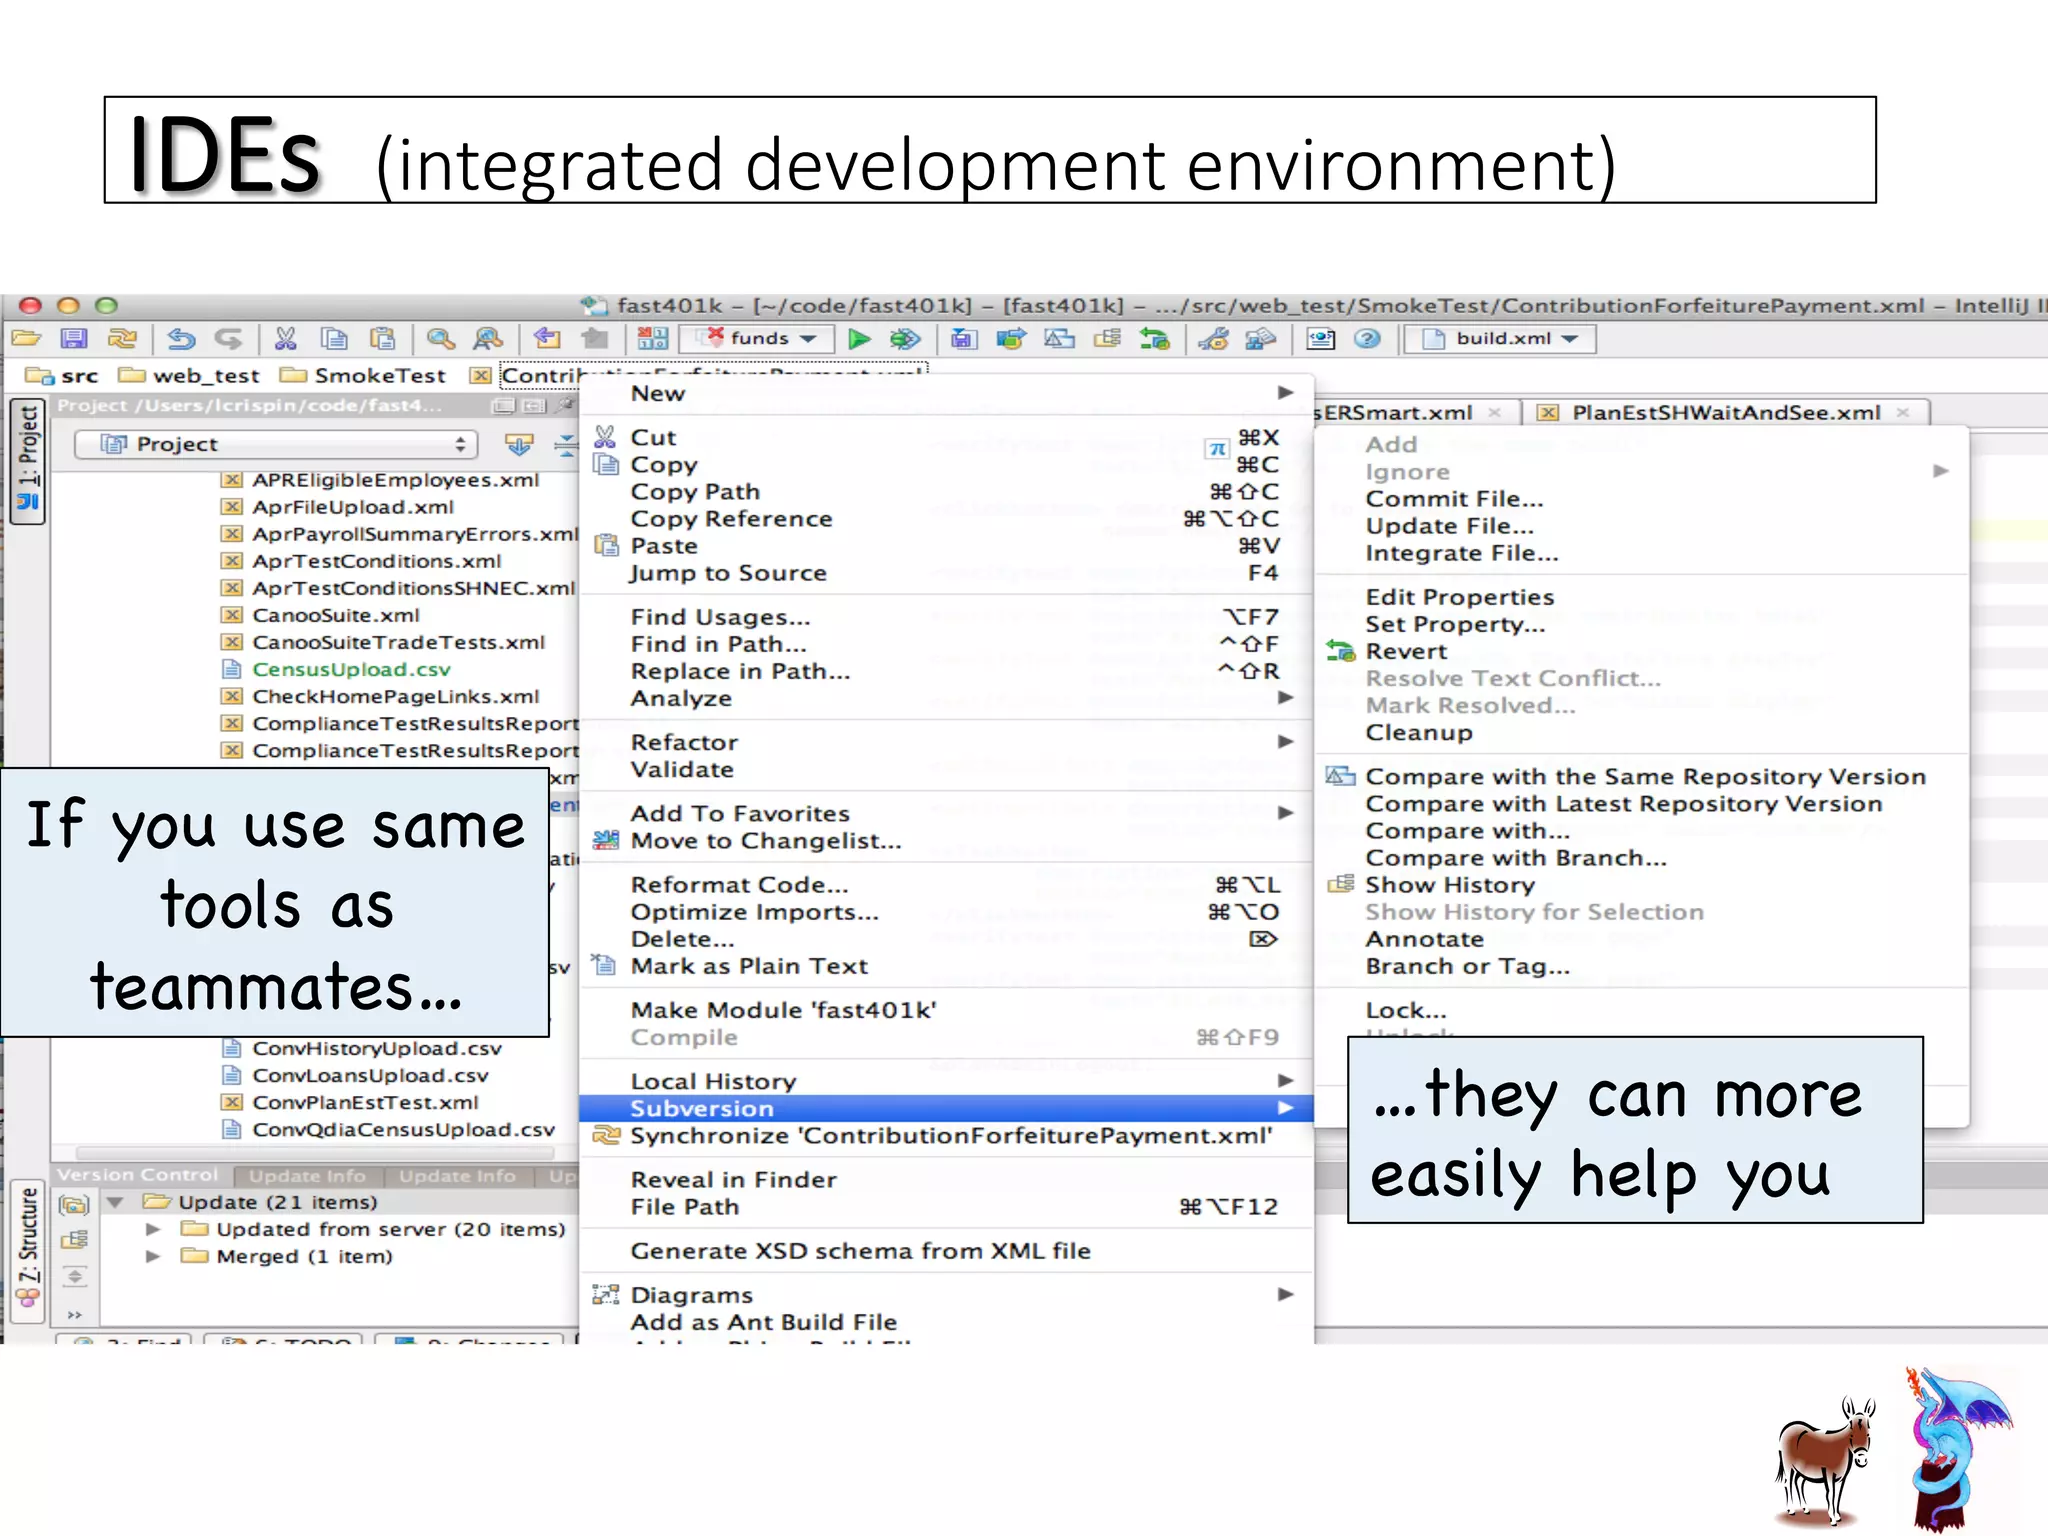Toggle the Z: Structure side tool window
Viewport: 2048px width, 1536px height.
28,1252
